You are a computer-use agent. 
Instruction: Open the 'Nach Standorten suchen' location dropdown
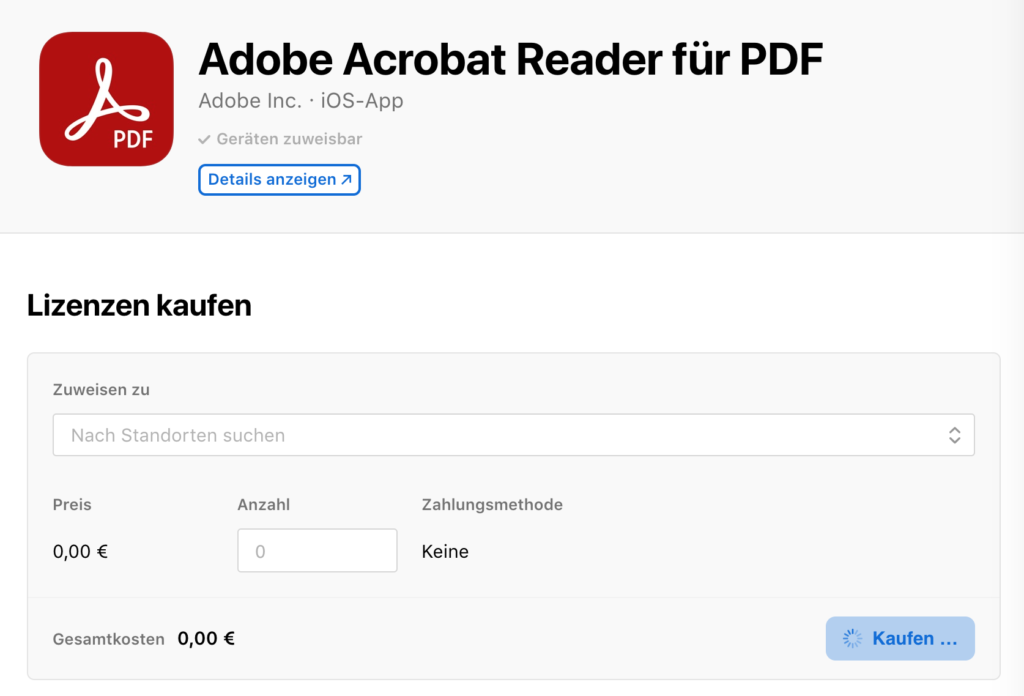coord(513,435)
